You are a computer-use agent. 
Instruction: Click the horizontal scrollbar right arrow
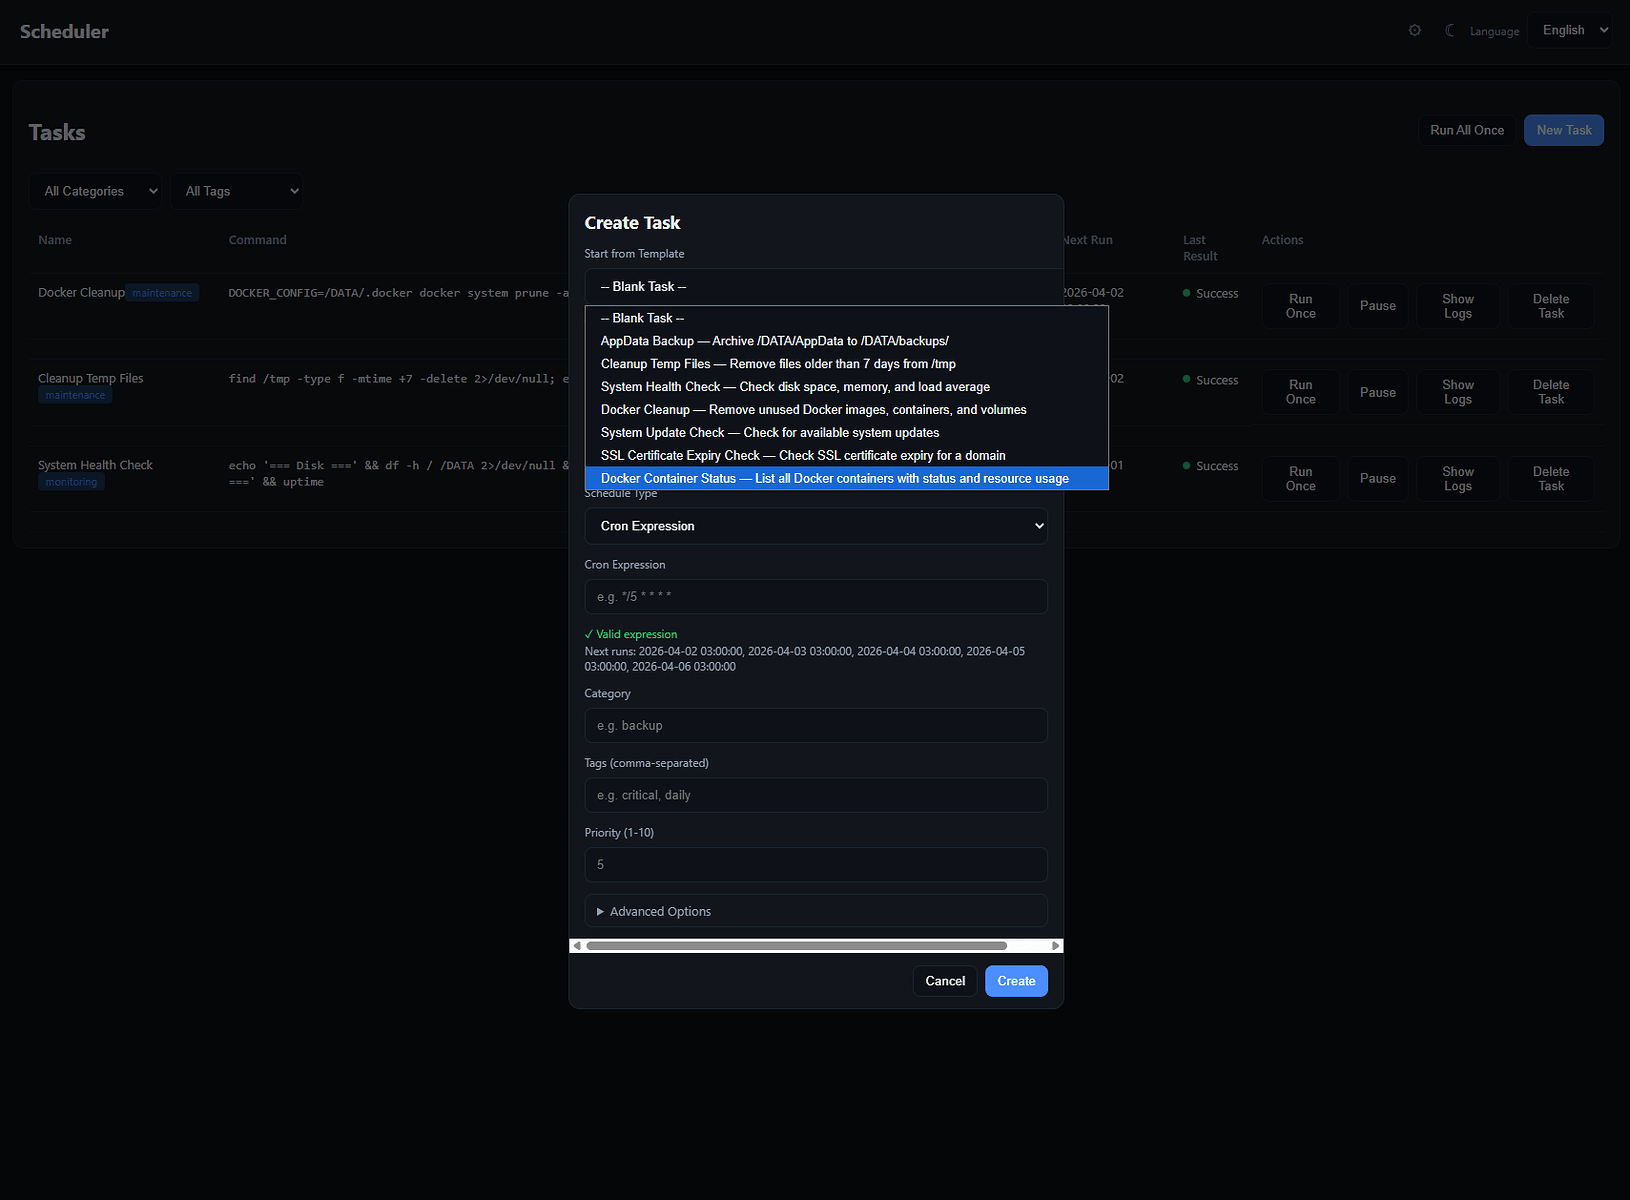tap(1055, 946)
